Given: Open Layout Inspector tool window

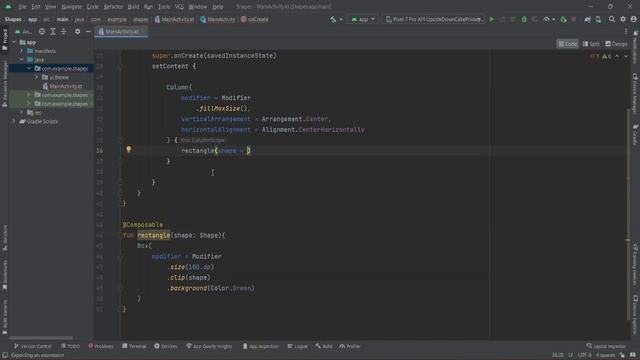Looking at the screenshot, I should tap(606, 346).
